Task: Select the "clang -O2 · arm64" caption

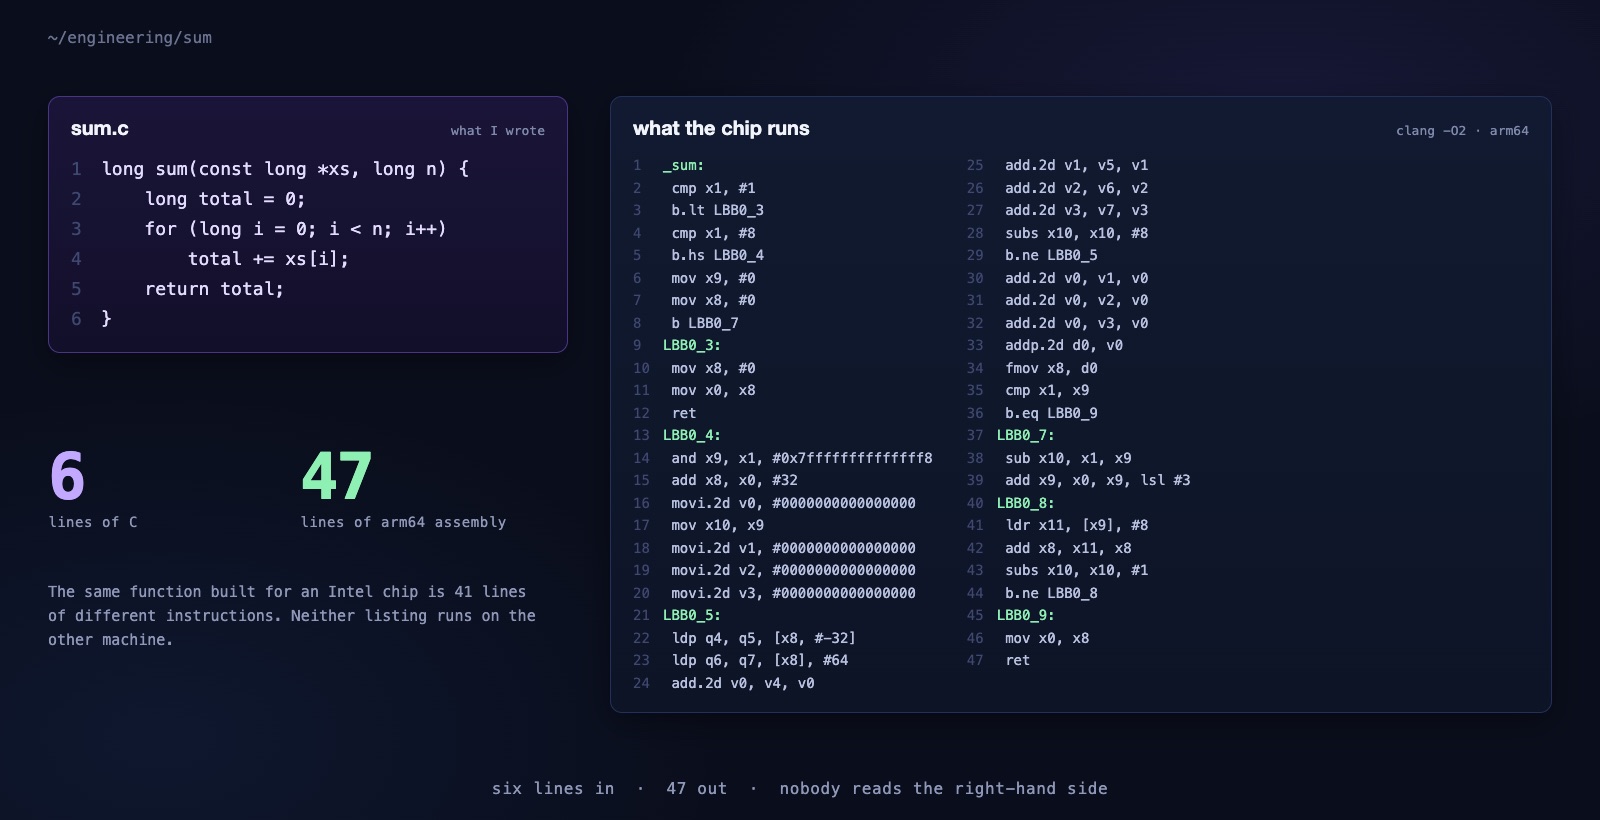Action: (1462, 131)
